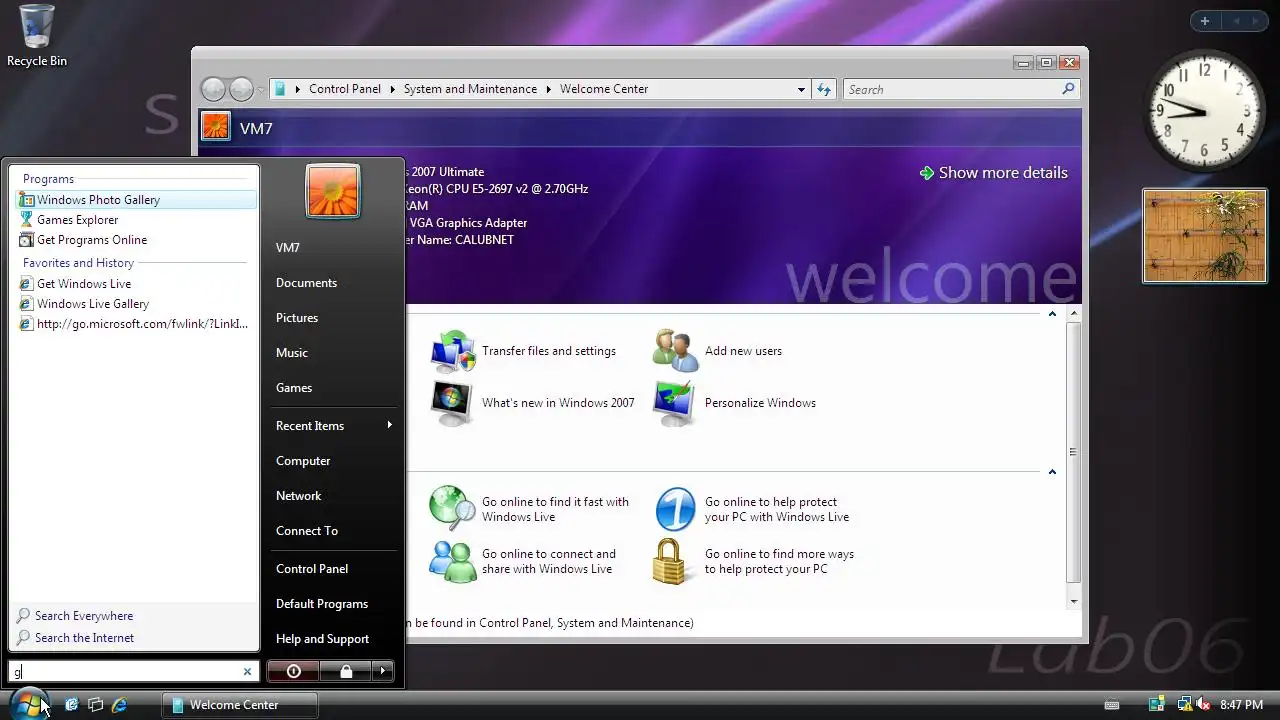Open Go online to find more ways
The image size is (1280, 720).
click(753, 561)
